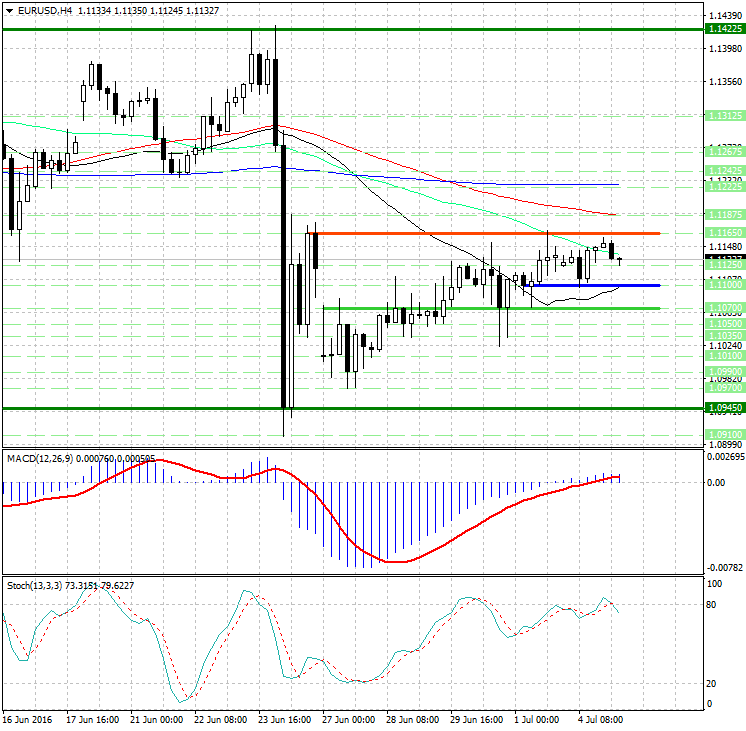Click the EURUSD,H4 chart title label
Image resolution: width=746 pixels, height=731 pixels.
click(39, 10)
